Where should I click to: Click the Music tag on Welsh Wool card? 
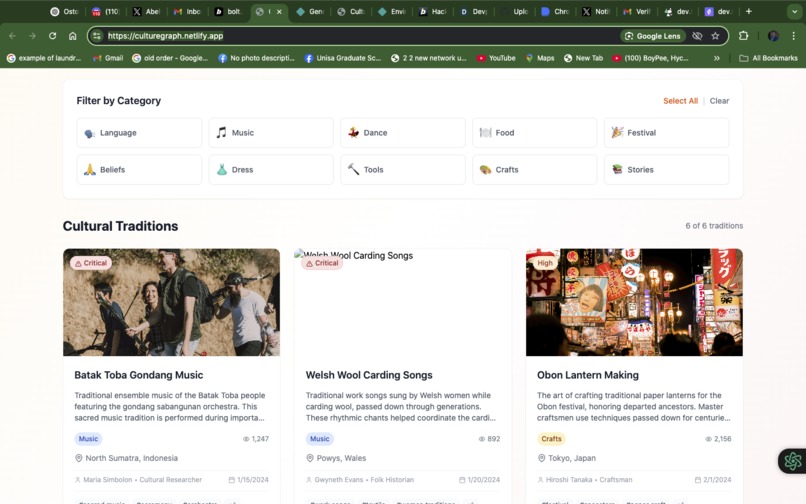(x=320, y=439)
